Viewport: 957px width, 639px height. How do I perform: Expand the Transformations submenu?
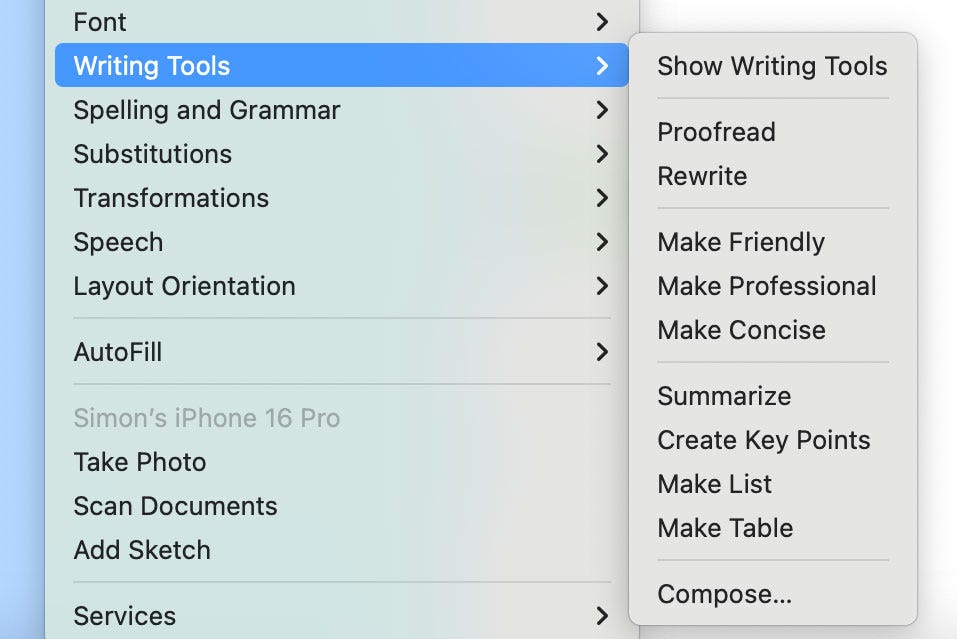(342, 198)
